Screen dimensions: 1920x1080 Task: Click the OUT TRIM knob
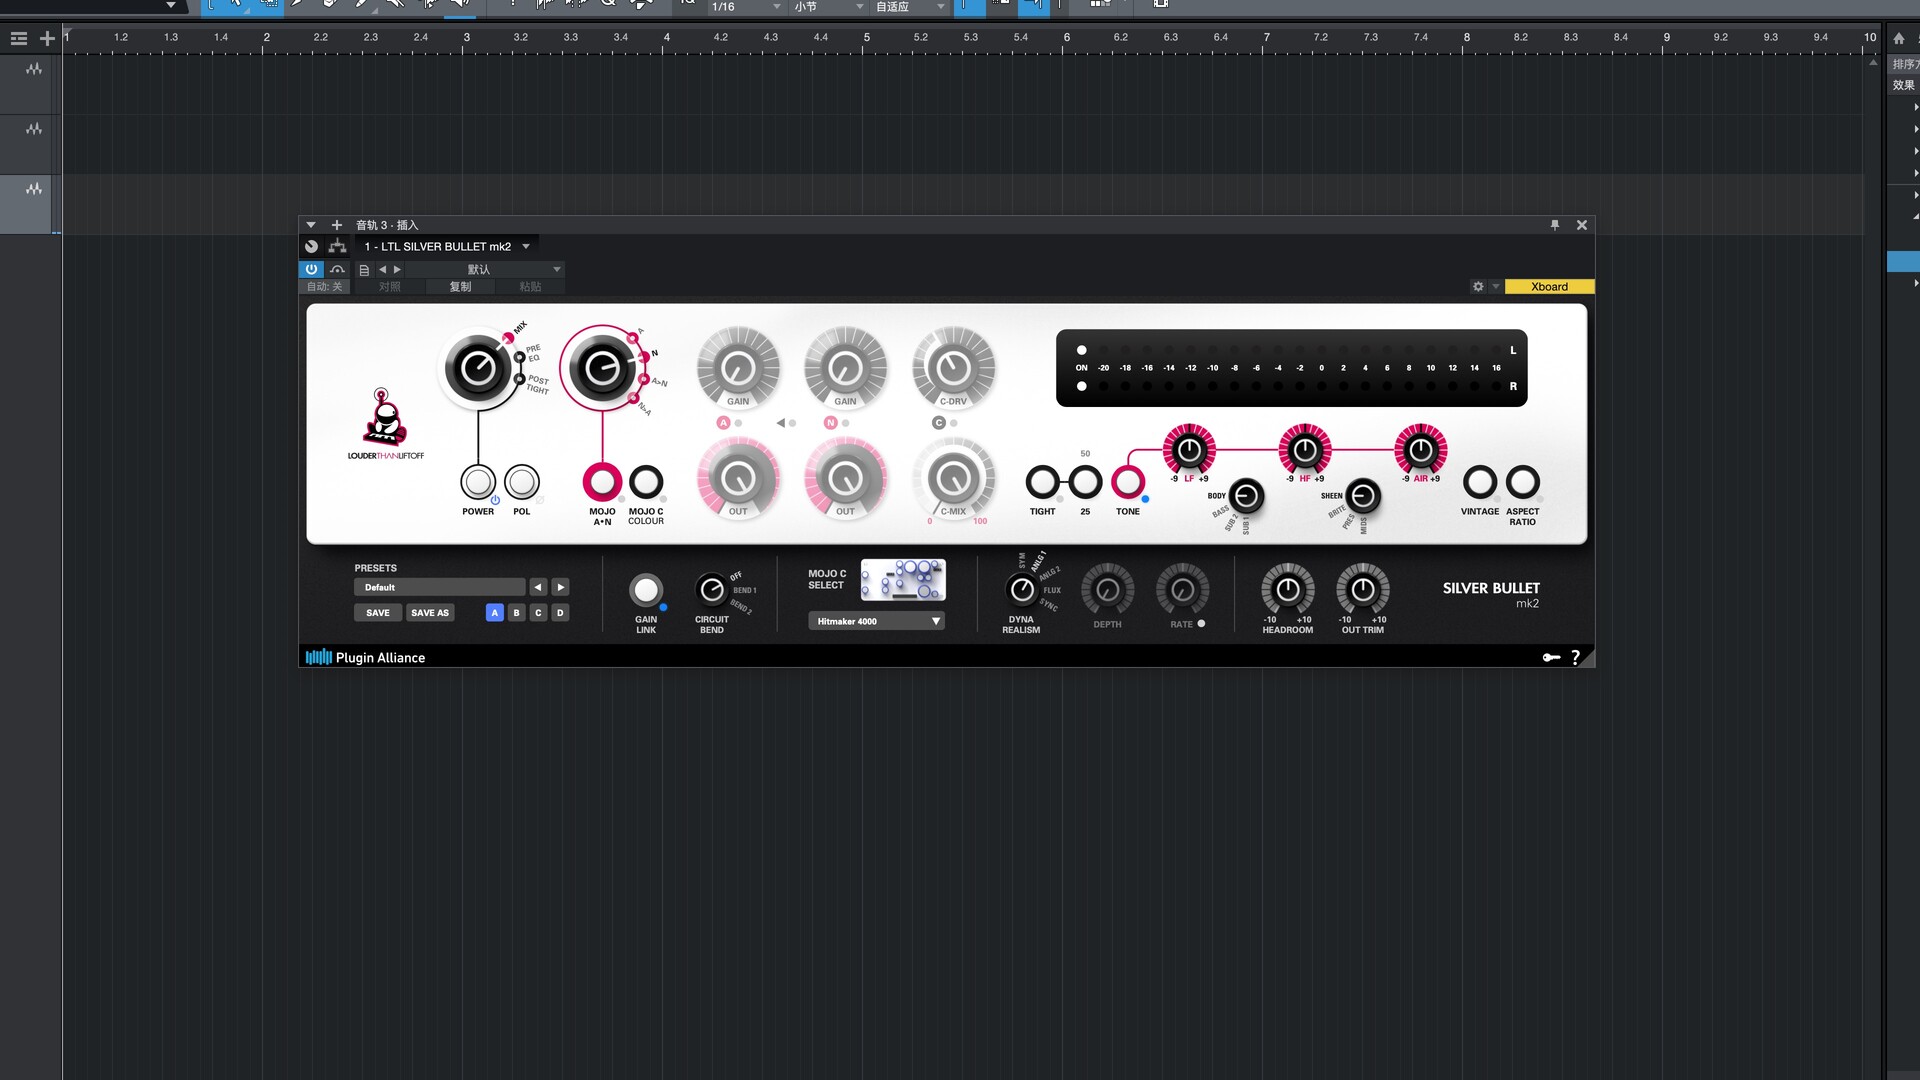(x=1363, y=590)
